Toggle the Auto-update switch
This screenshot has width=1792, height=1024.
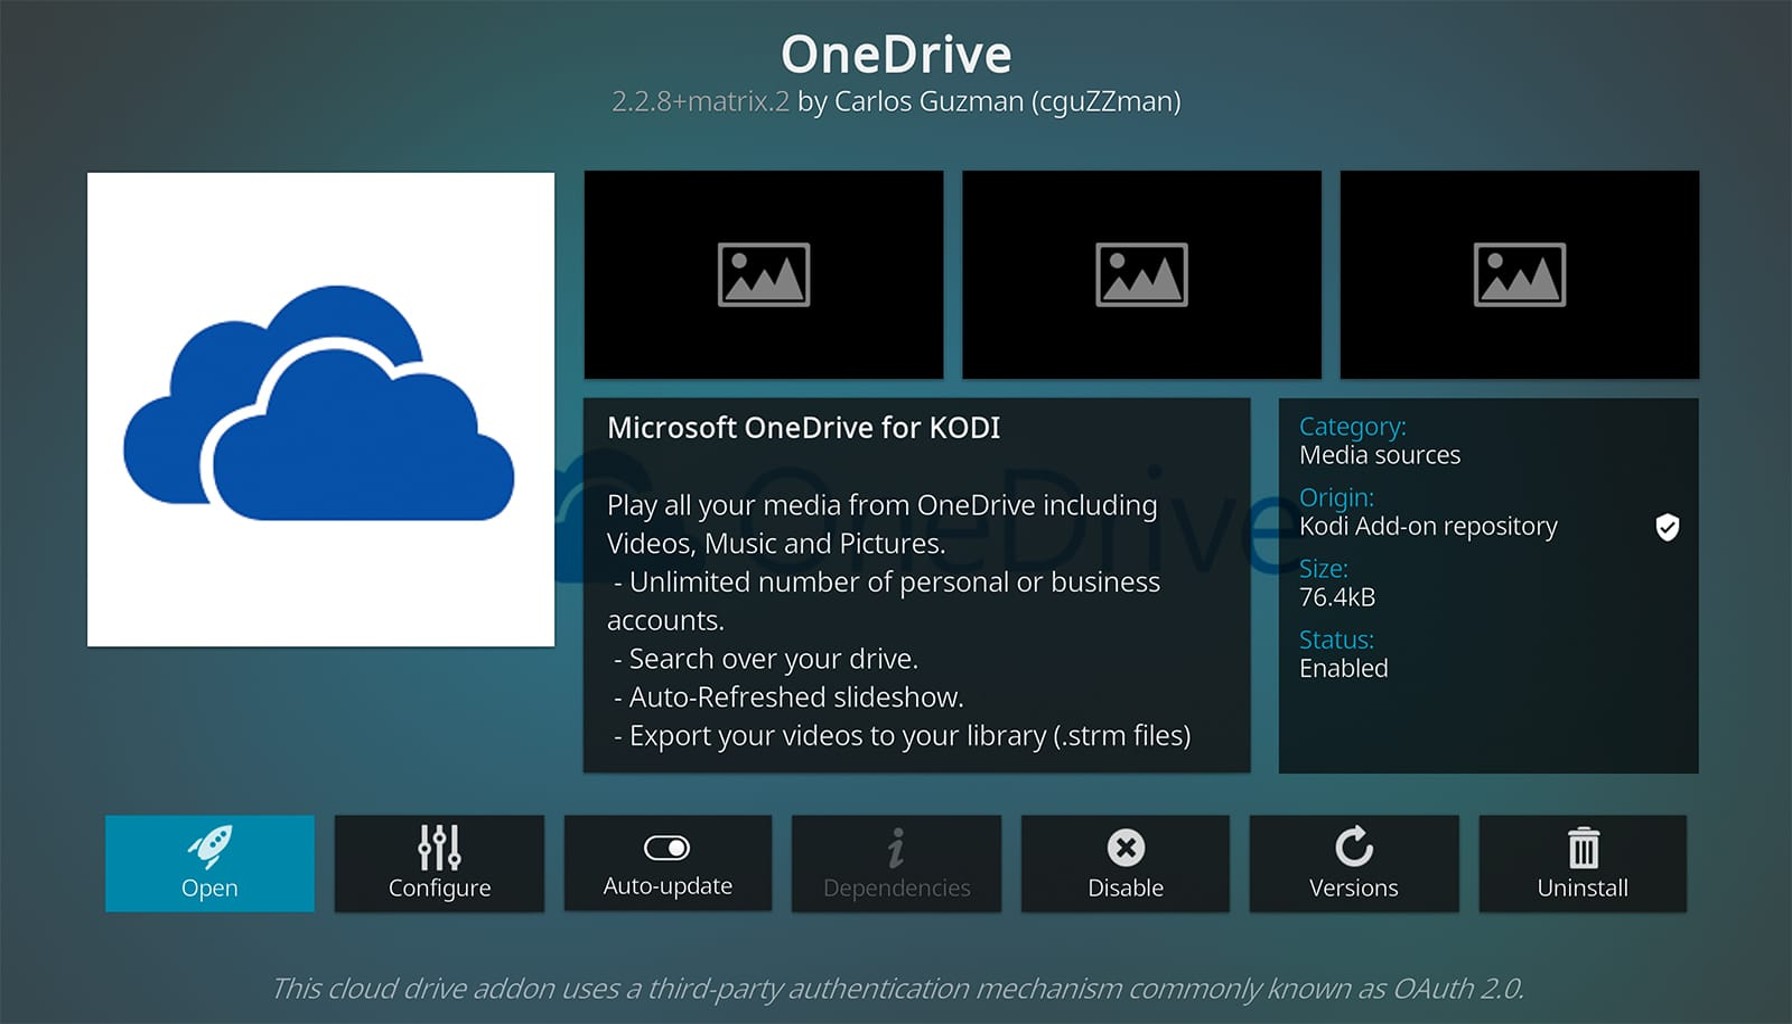coord(667,848)
